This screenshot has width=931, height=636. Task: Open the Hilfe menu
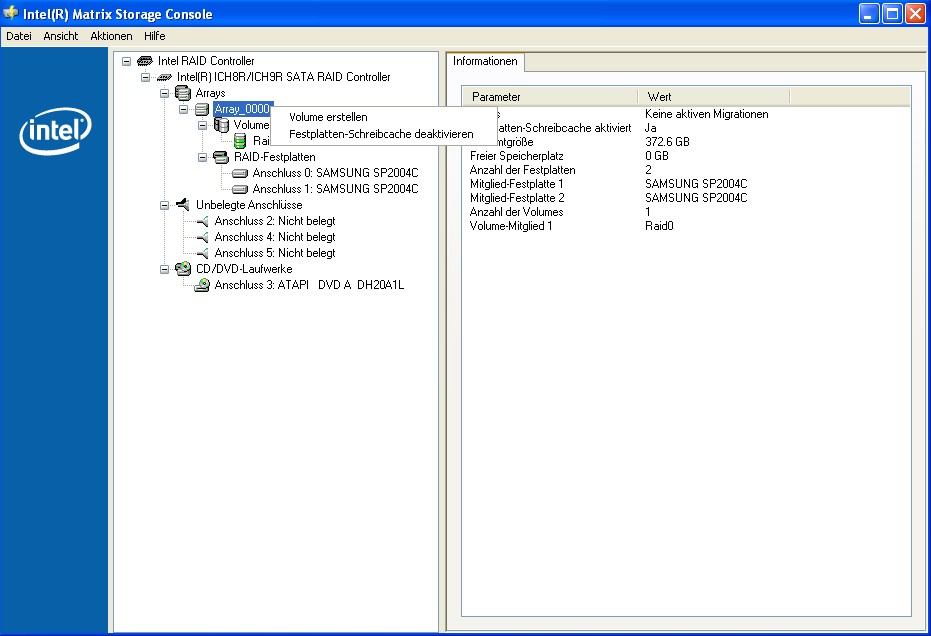(154, 36)
